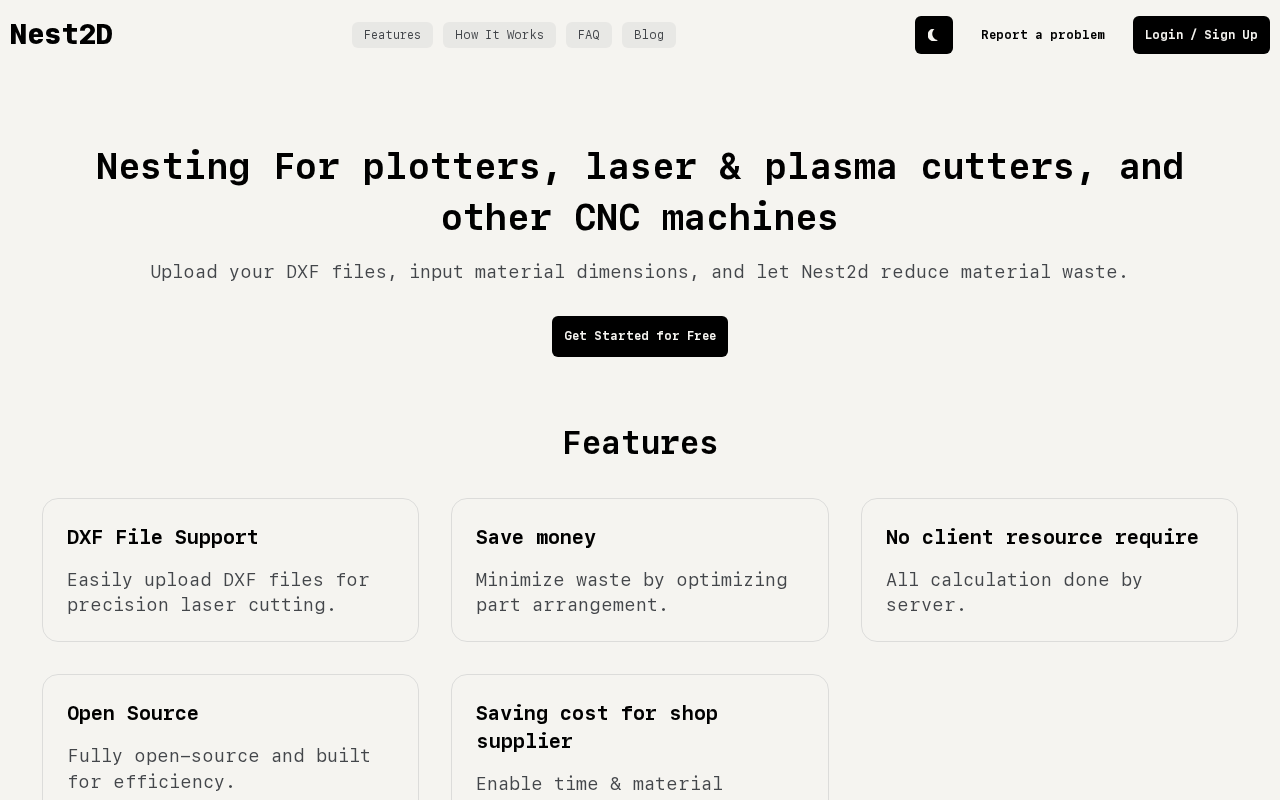Image resolution: width=1280 pixels, height=800 pixels.
Task: Open Login / Sign Up
Action: point(1201,35)
